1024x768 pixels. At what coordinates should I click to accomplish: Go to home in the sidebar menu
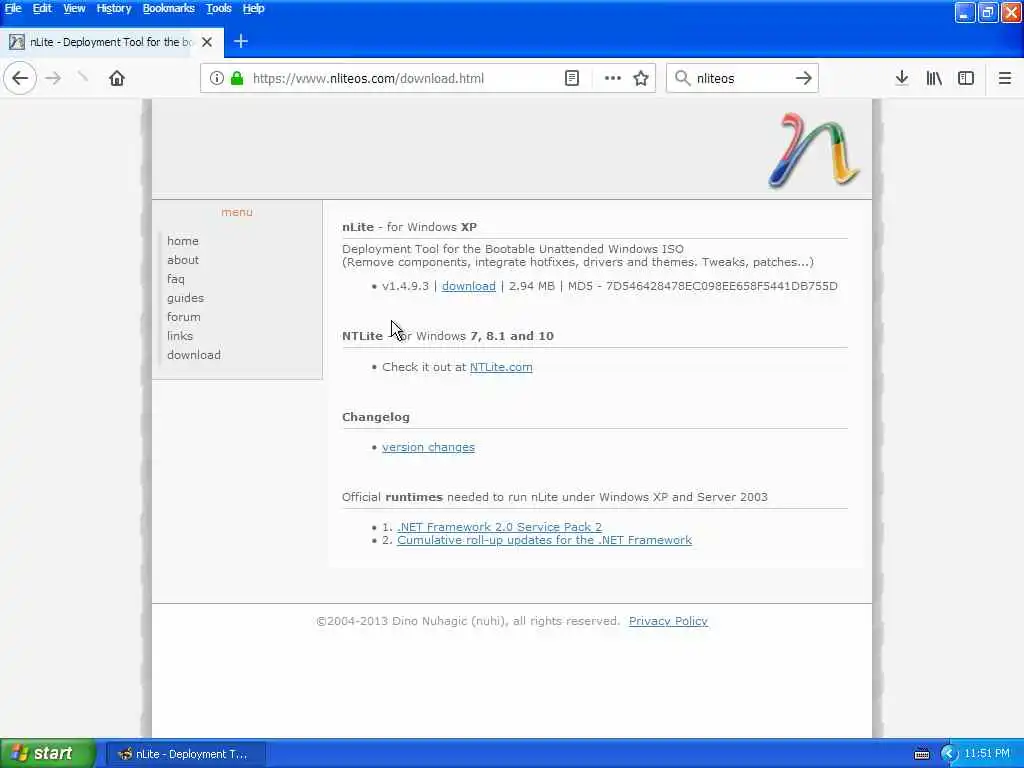(183, 241)
